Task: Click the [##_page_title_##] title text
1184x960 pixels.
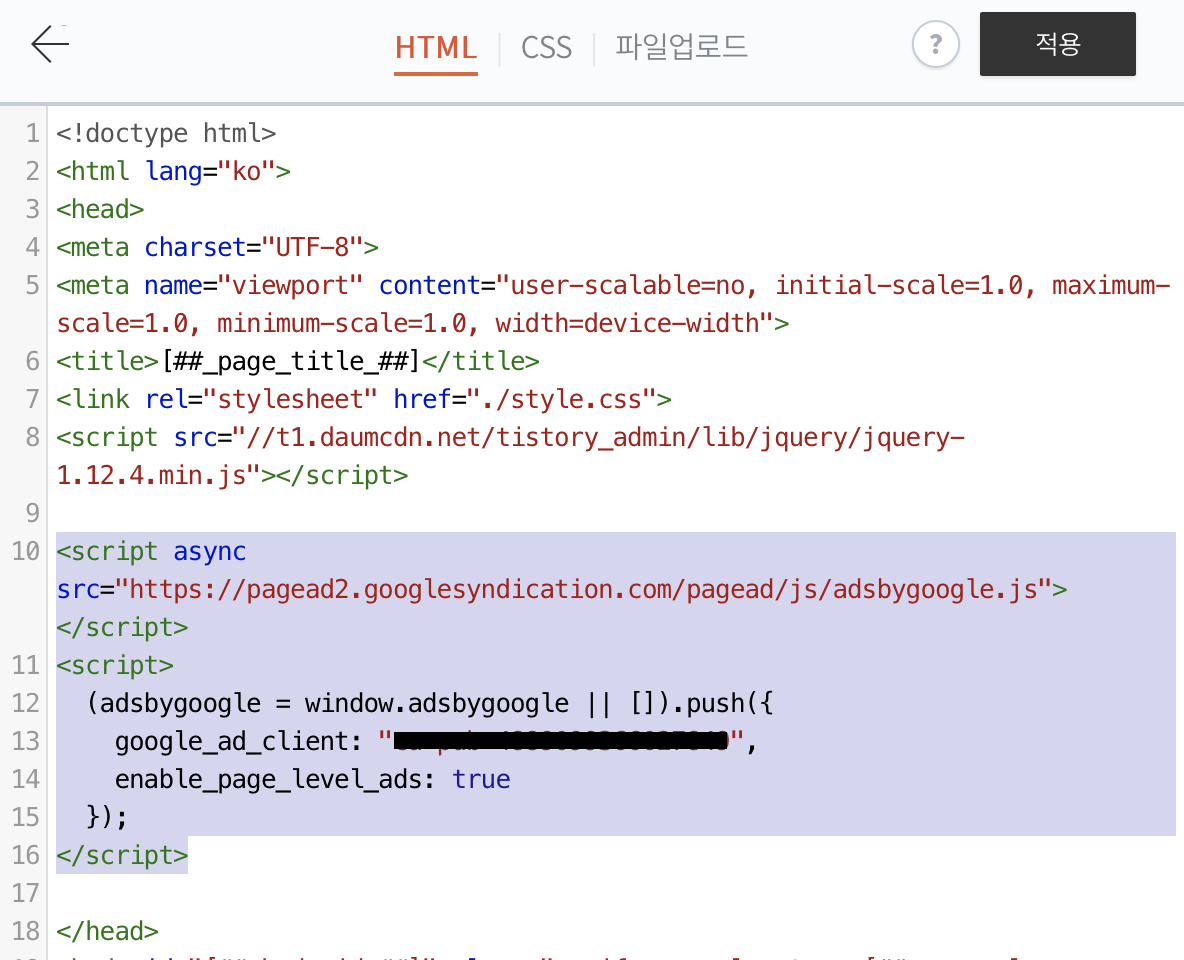Action: click(291, 361)
